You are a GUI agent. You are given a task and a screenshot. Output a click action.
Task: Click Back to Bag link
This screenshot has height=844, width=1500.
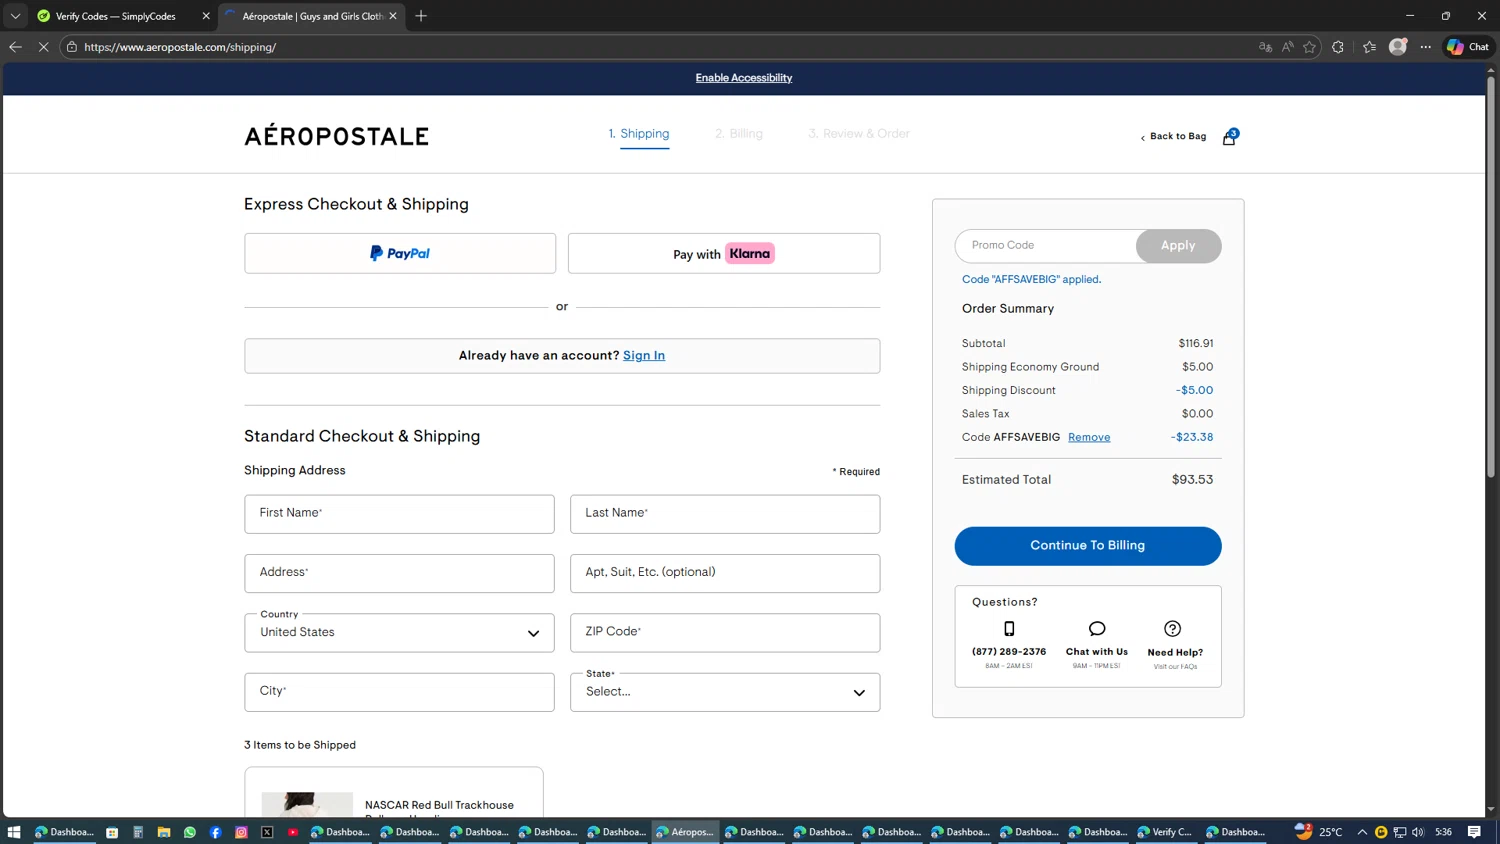(1174, 136)
